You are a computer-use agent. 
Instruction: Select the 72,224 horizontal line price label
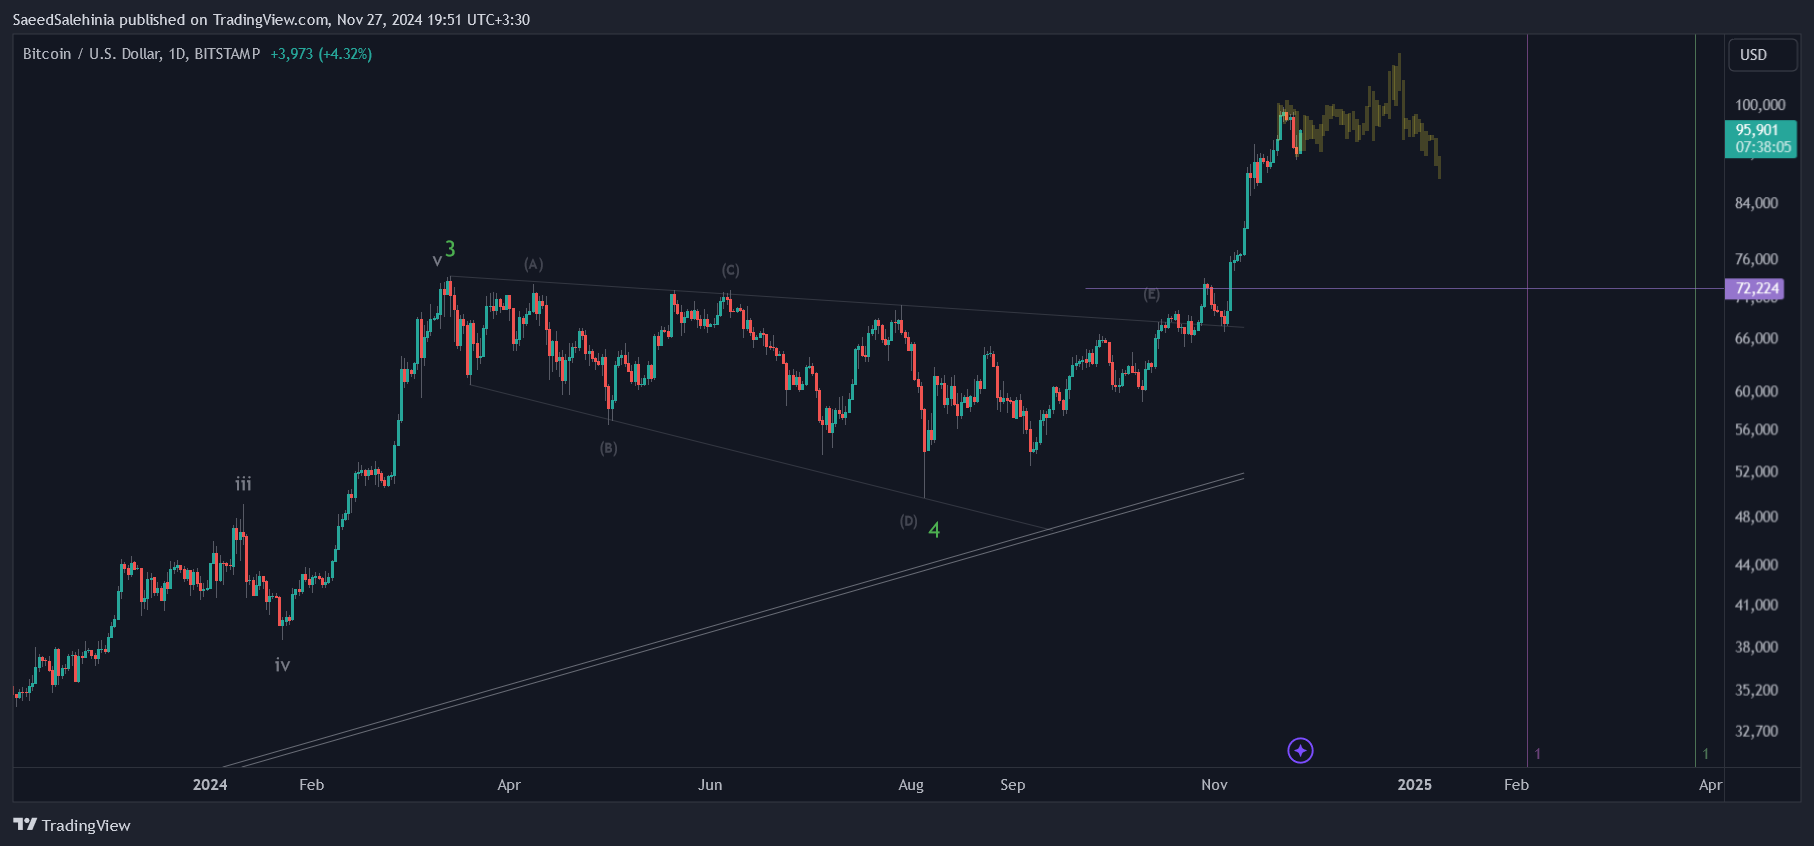click(x=1757, y=289)
